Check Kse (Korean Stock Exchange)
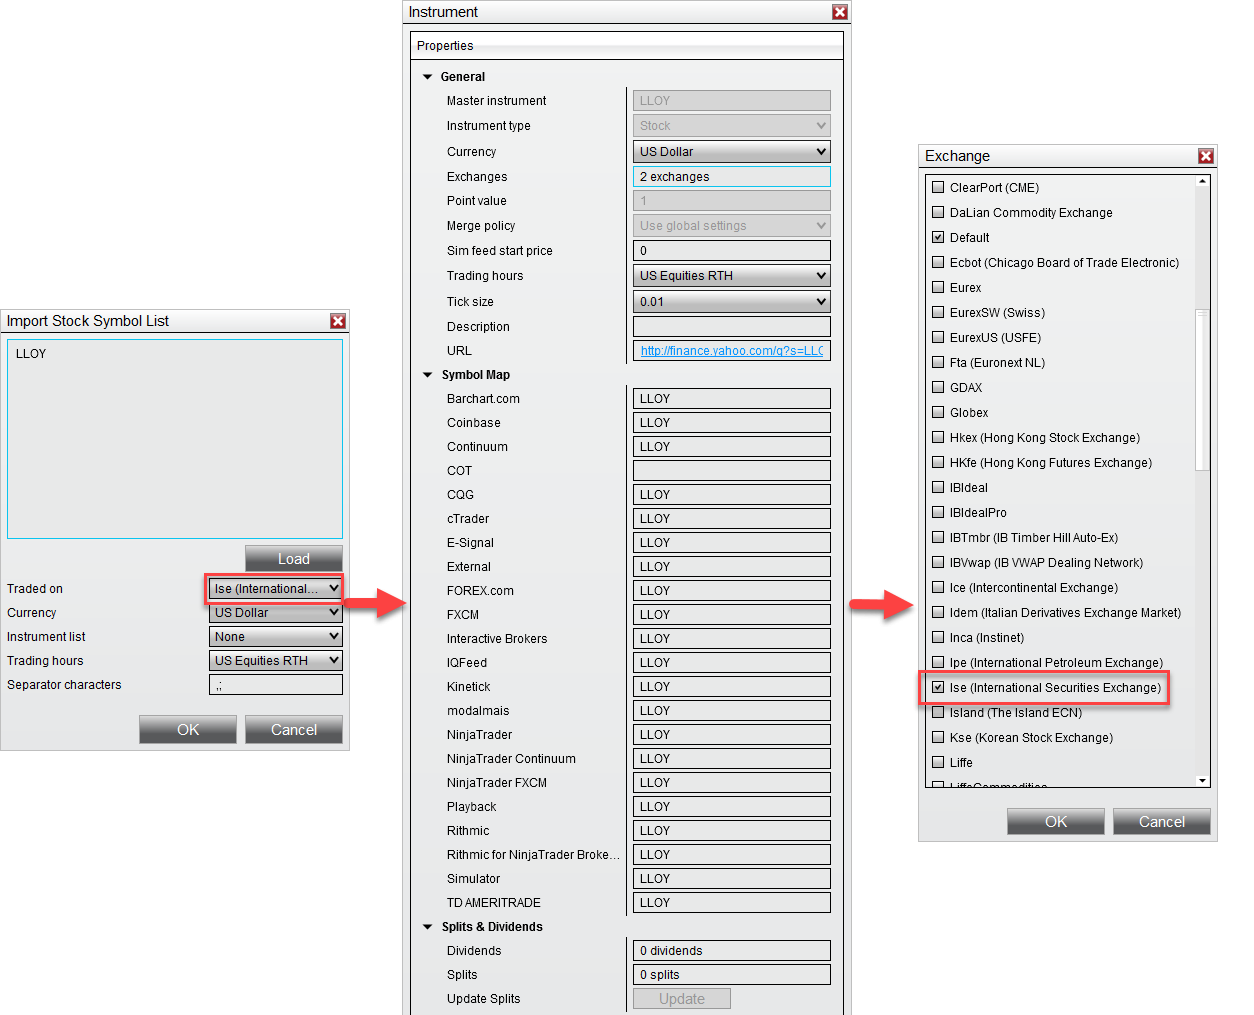 (938, 737)
